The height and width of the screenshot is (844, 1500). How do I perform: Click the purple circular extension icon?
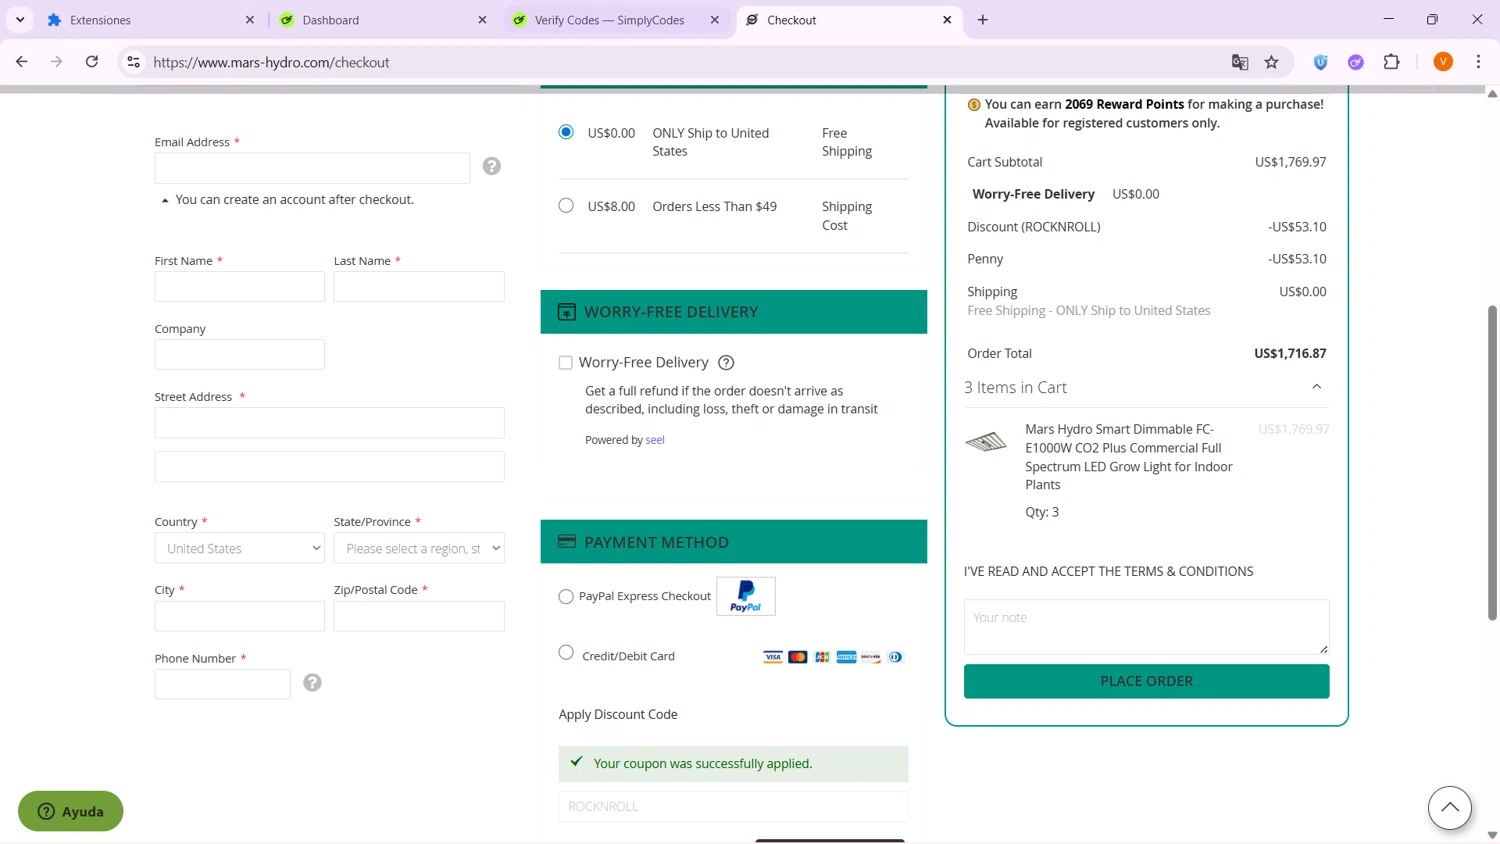[1356, 62]
